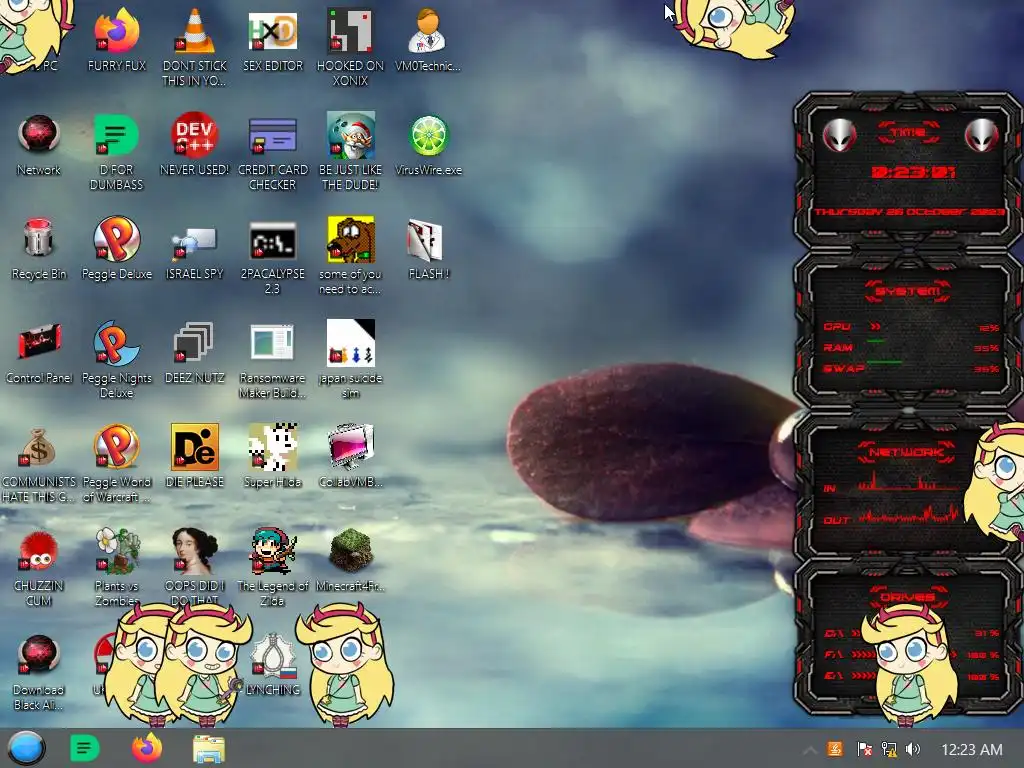Click the NETWORK gadget traffic graph
Viewport: 1024px width, 768px height.
click(x=910, y=502)
